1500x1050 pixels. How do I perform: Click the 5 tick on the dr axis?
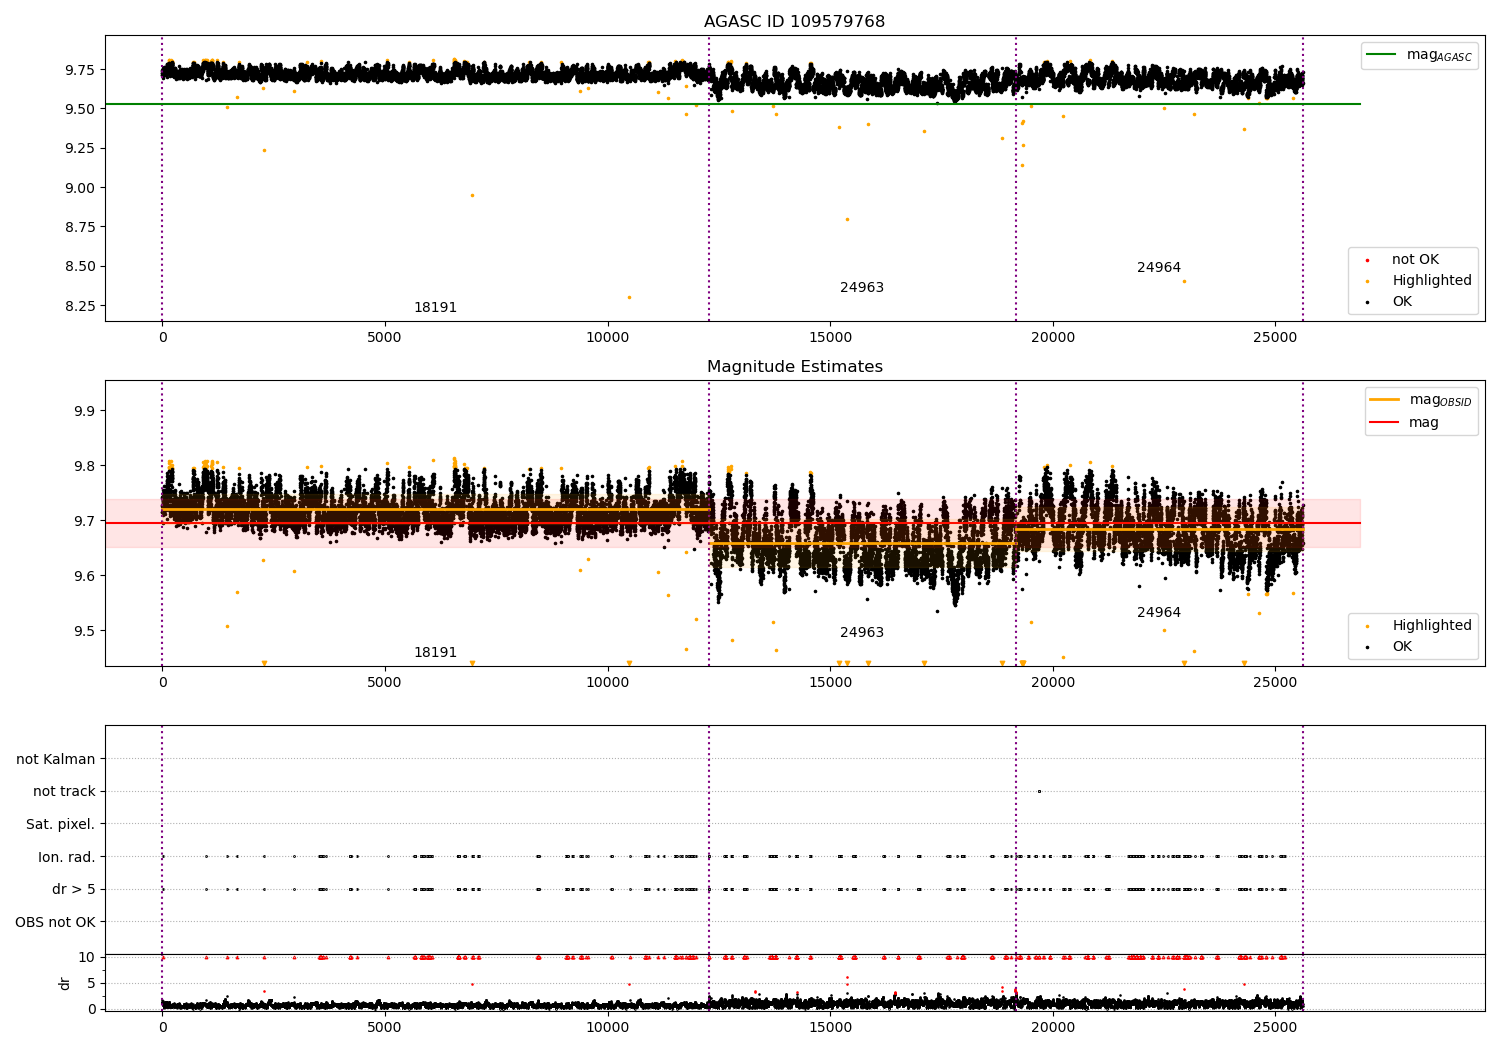pos(91,984)
